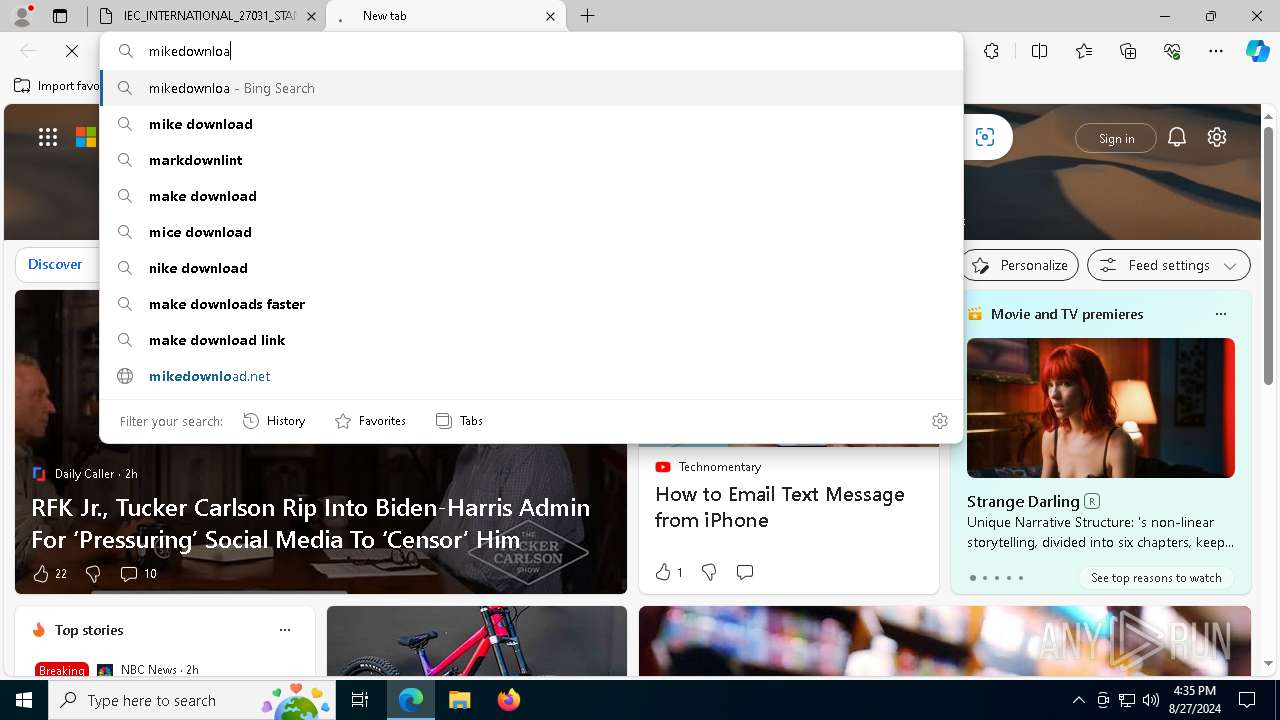Launch Firefox from taskbar

[509, 700]
